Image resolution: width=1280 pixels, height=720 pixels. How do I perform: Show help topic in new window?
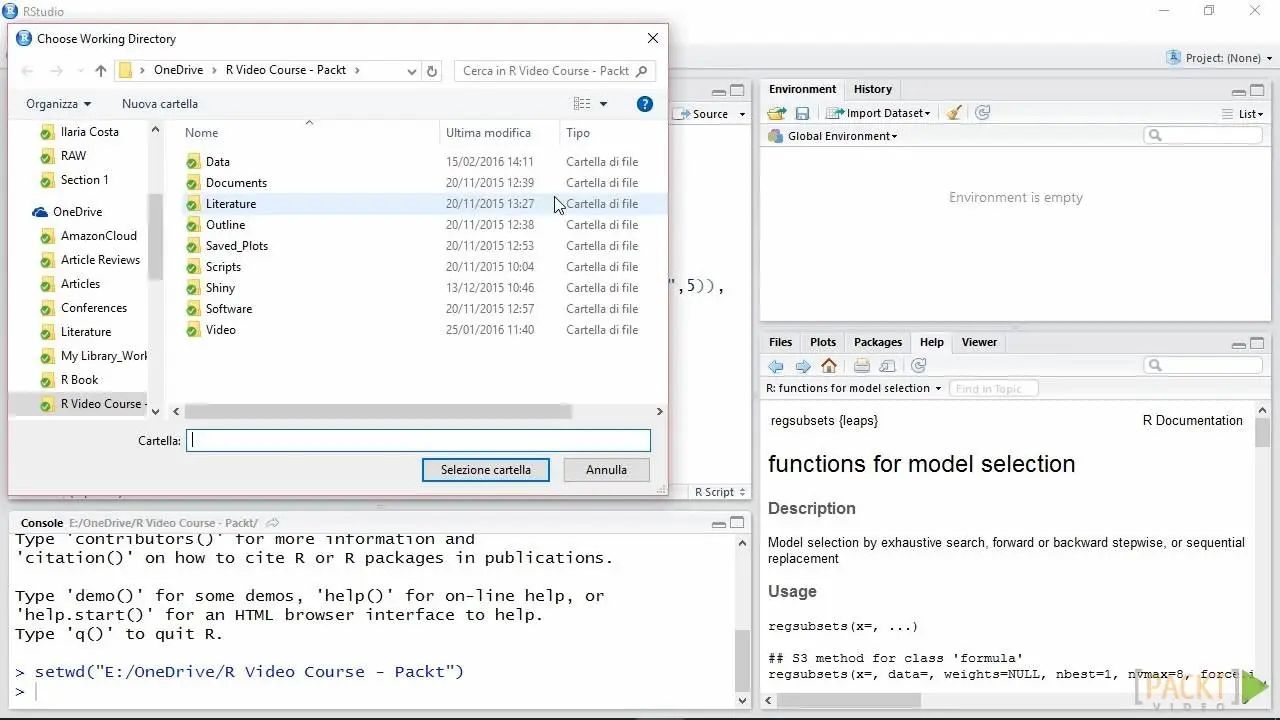coord(888,366)
